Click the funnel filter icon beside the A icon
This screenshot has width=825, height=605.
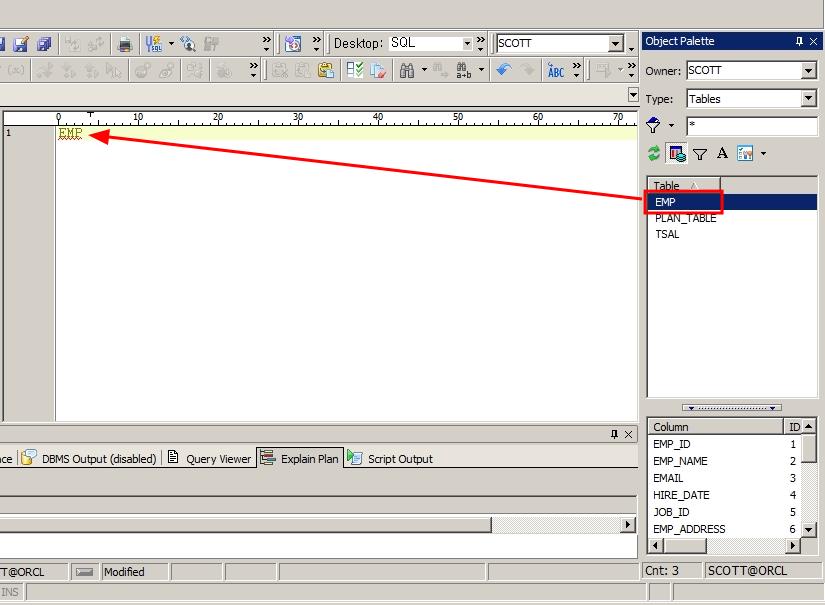pos(700,154)
